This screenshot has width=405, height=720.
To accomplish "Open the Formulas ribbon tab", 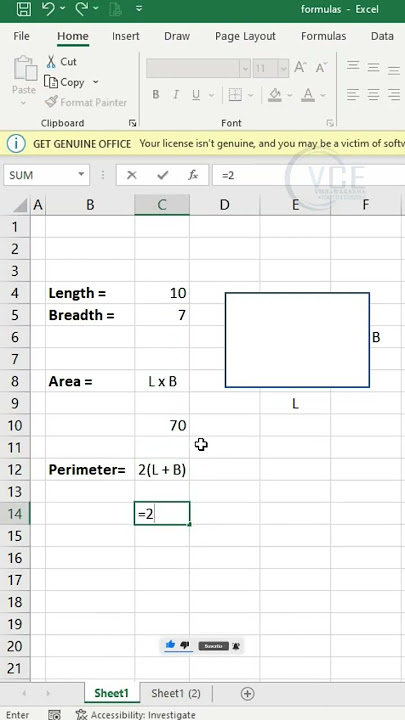I will coord(323,36).
